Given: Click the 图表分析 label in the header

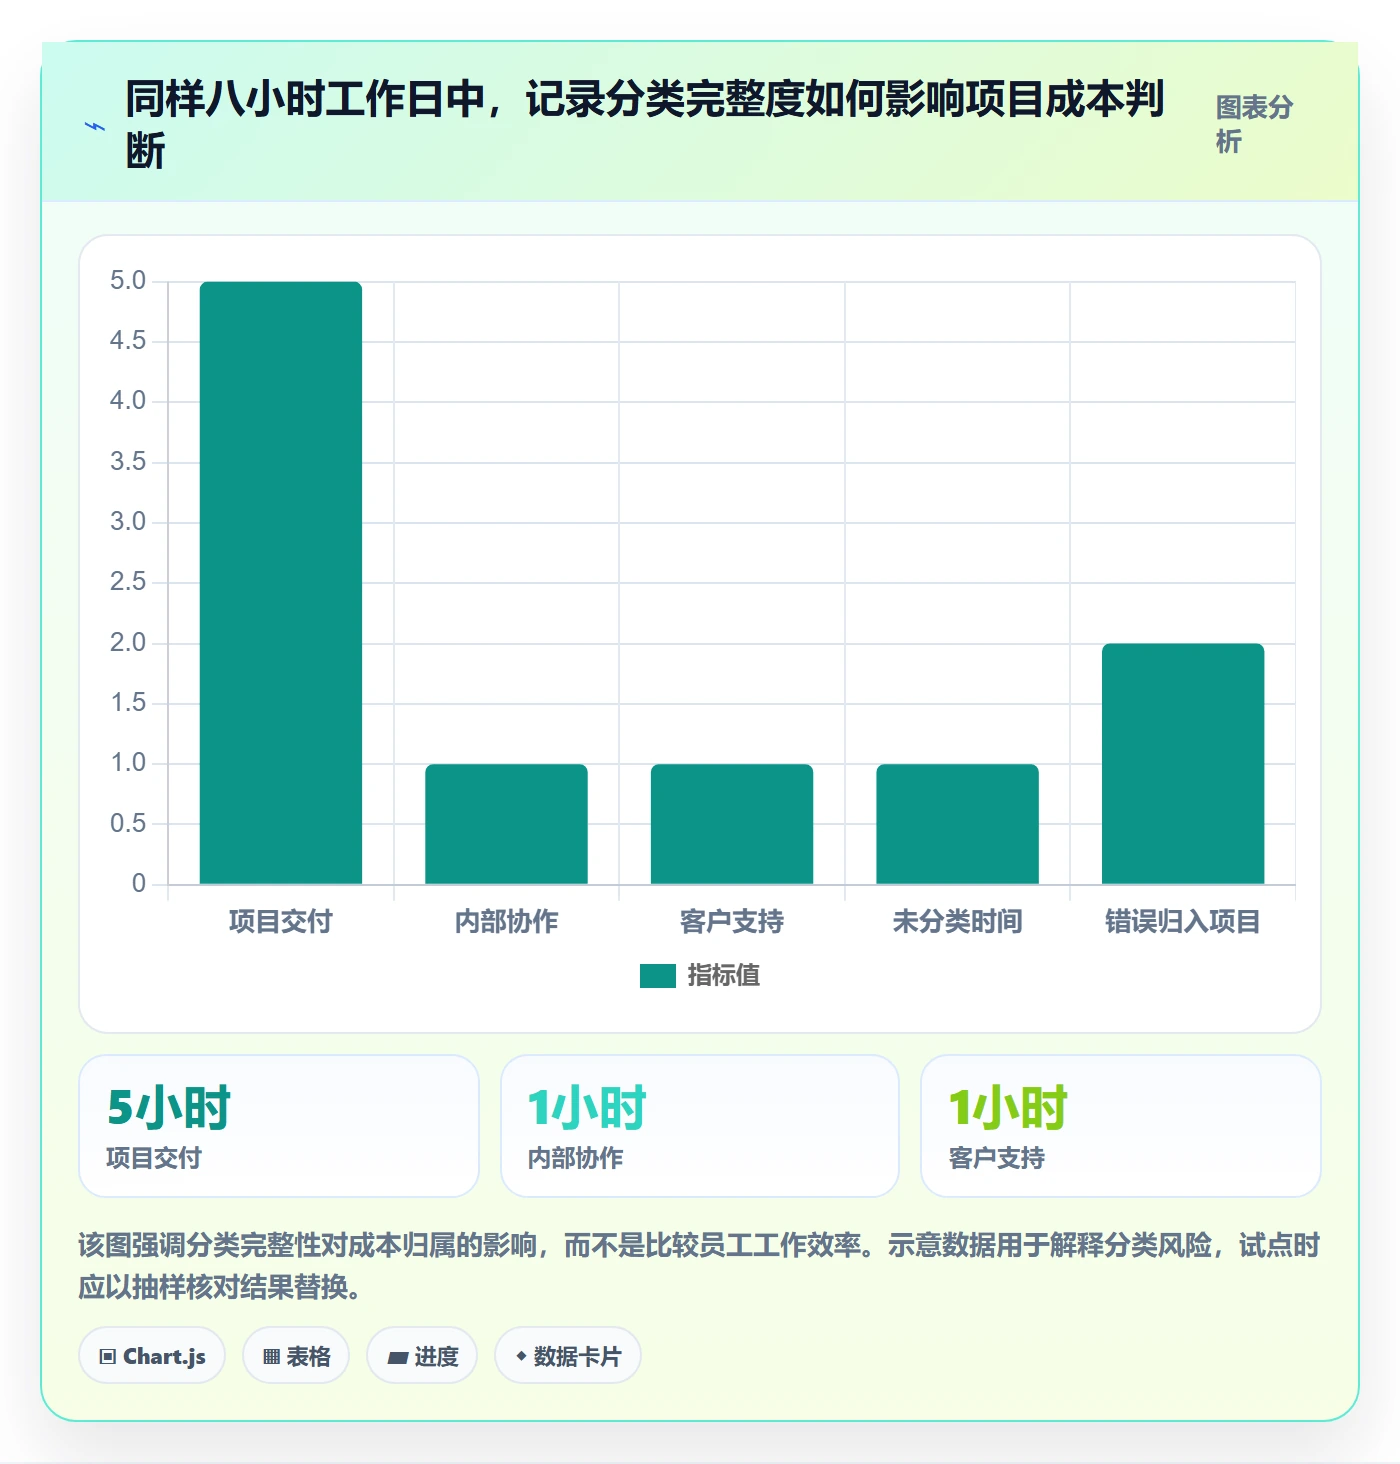Looking at the screenshot, I should pyautogui.click(x=1254, y=124).
